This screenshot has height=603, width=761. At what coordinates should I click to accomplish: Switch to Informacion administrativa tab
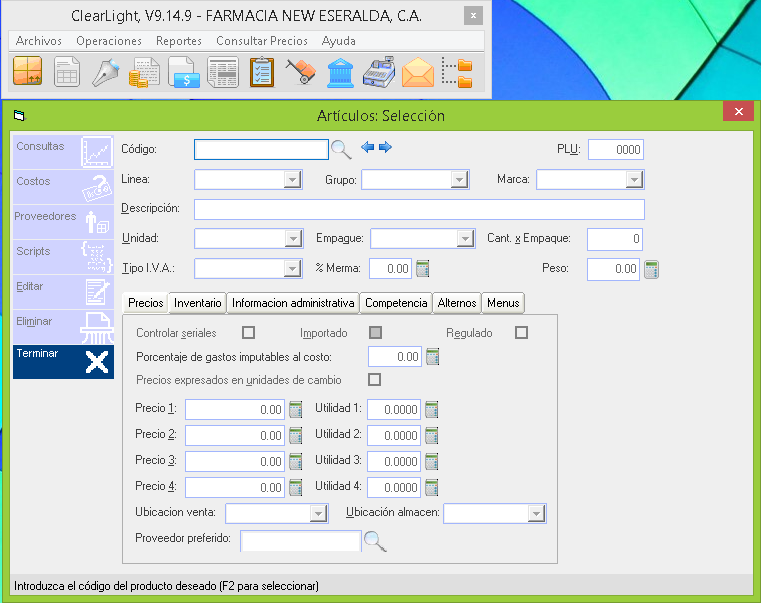[293, 303]
